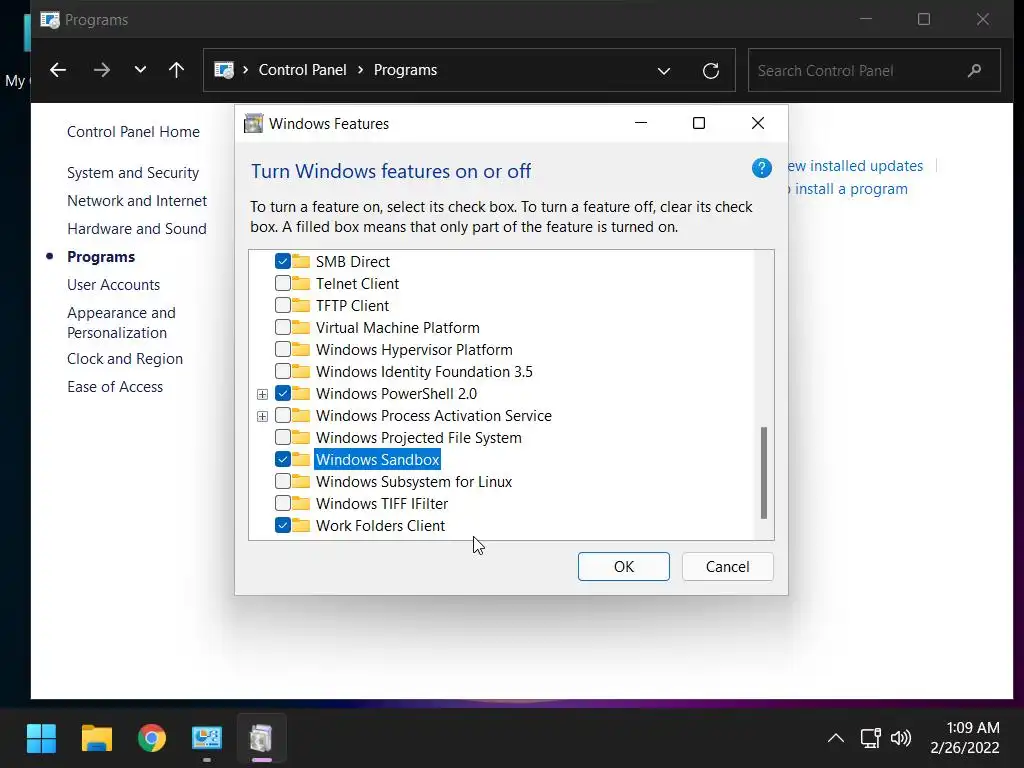
Task: Enable Windows TIFF IFilter checkbox
Action: 283,504
